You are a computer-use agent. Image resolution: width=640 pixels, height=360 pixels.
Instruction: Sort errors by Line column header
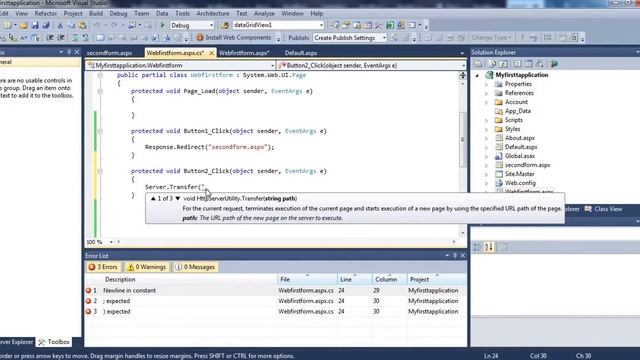click(355, 280)
